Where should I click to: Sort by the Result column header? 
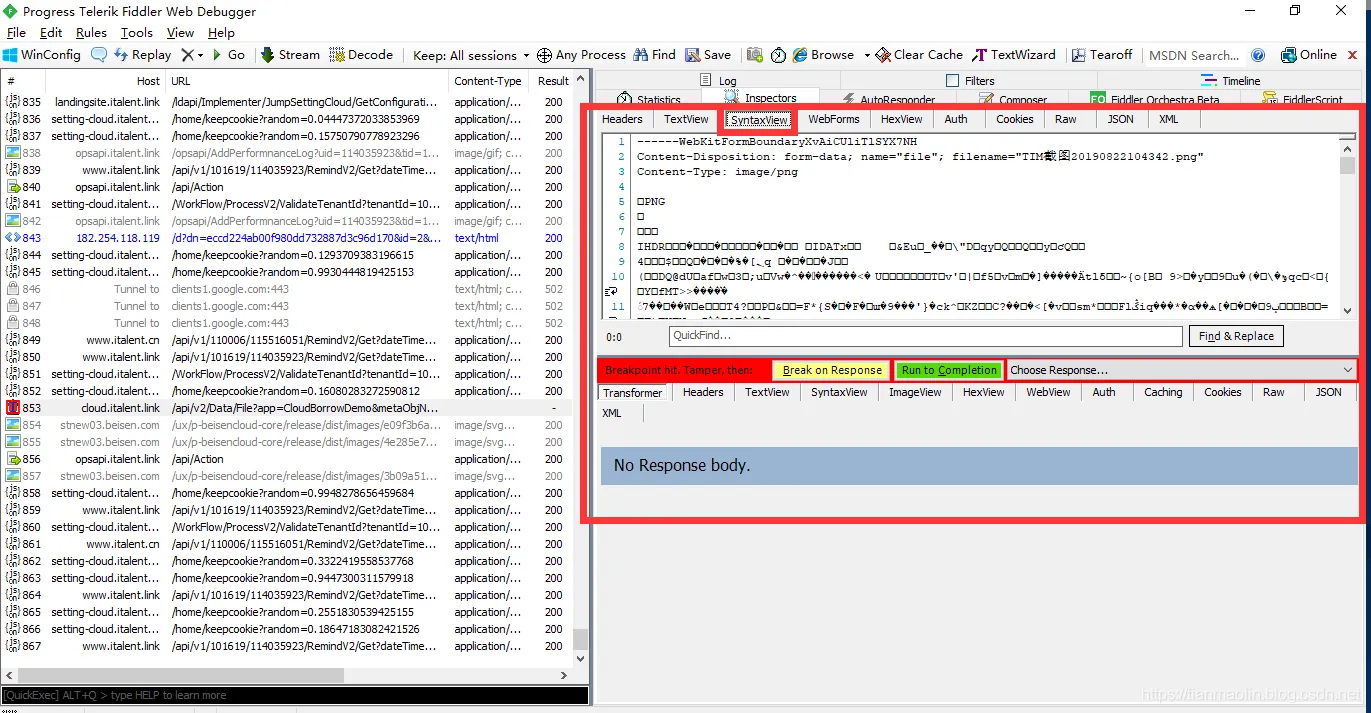(553, 81)
